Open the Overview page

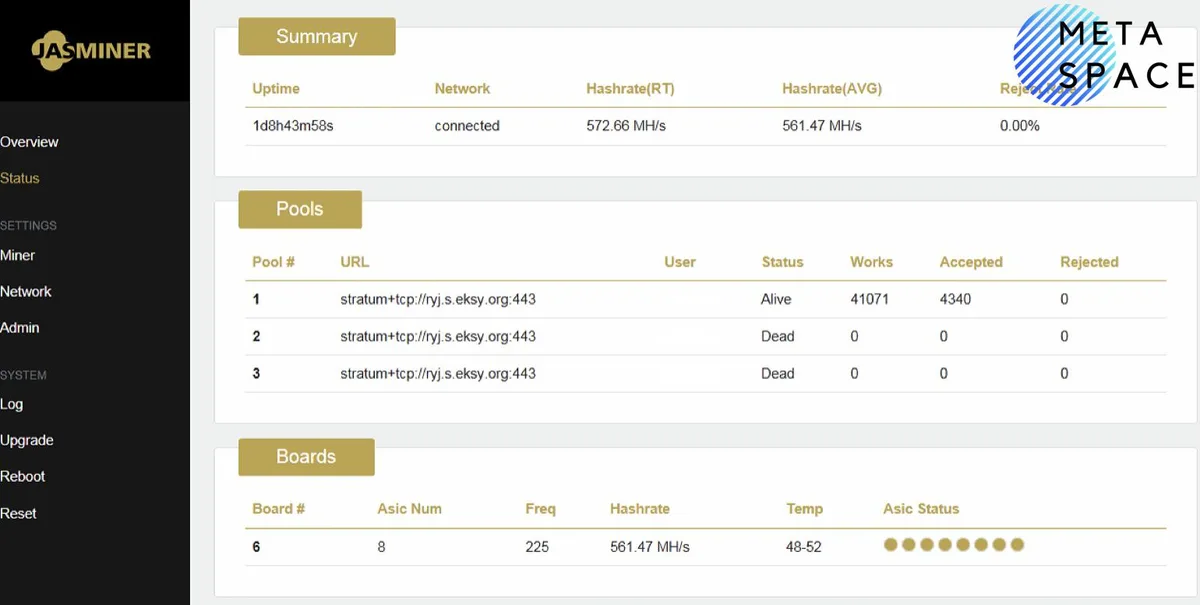29,142
